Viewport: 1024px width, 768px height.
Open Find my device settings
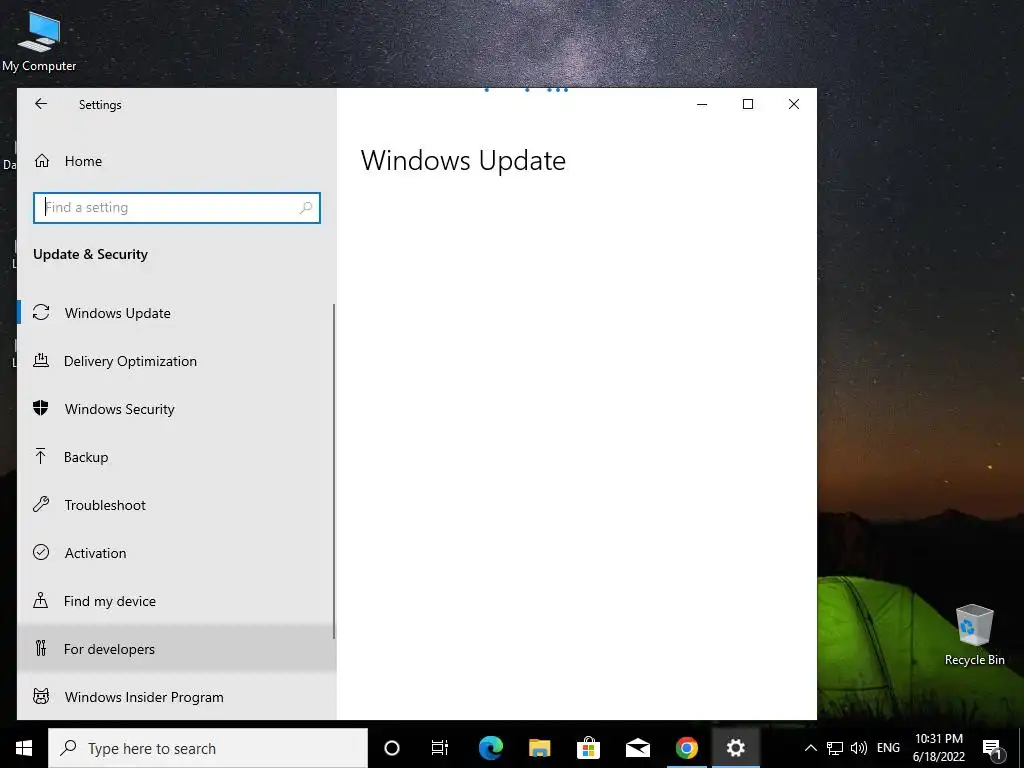(176, 601)
